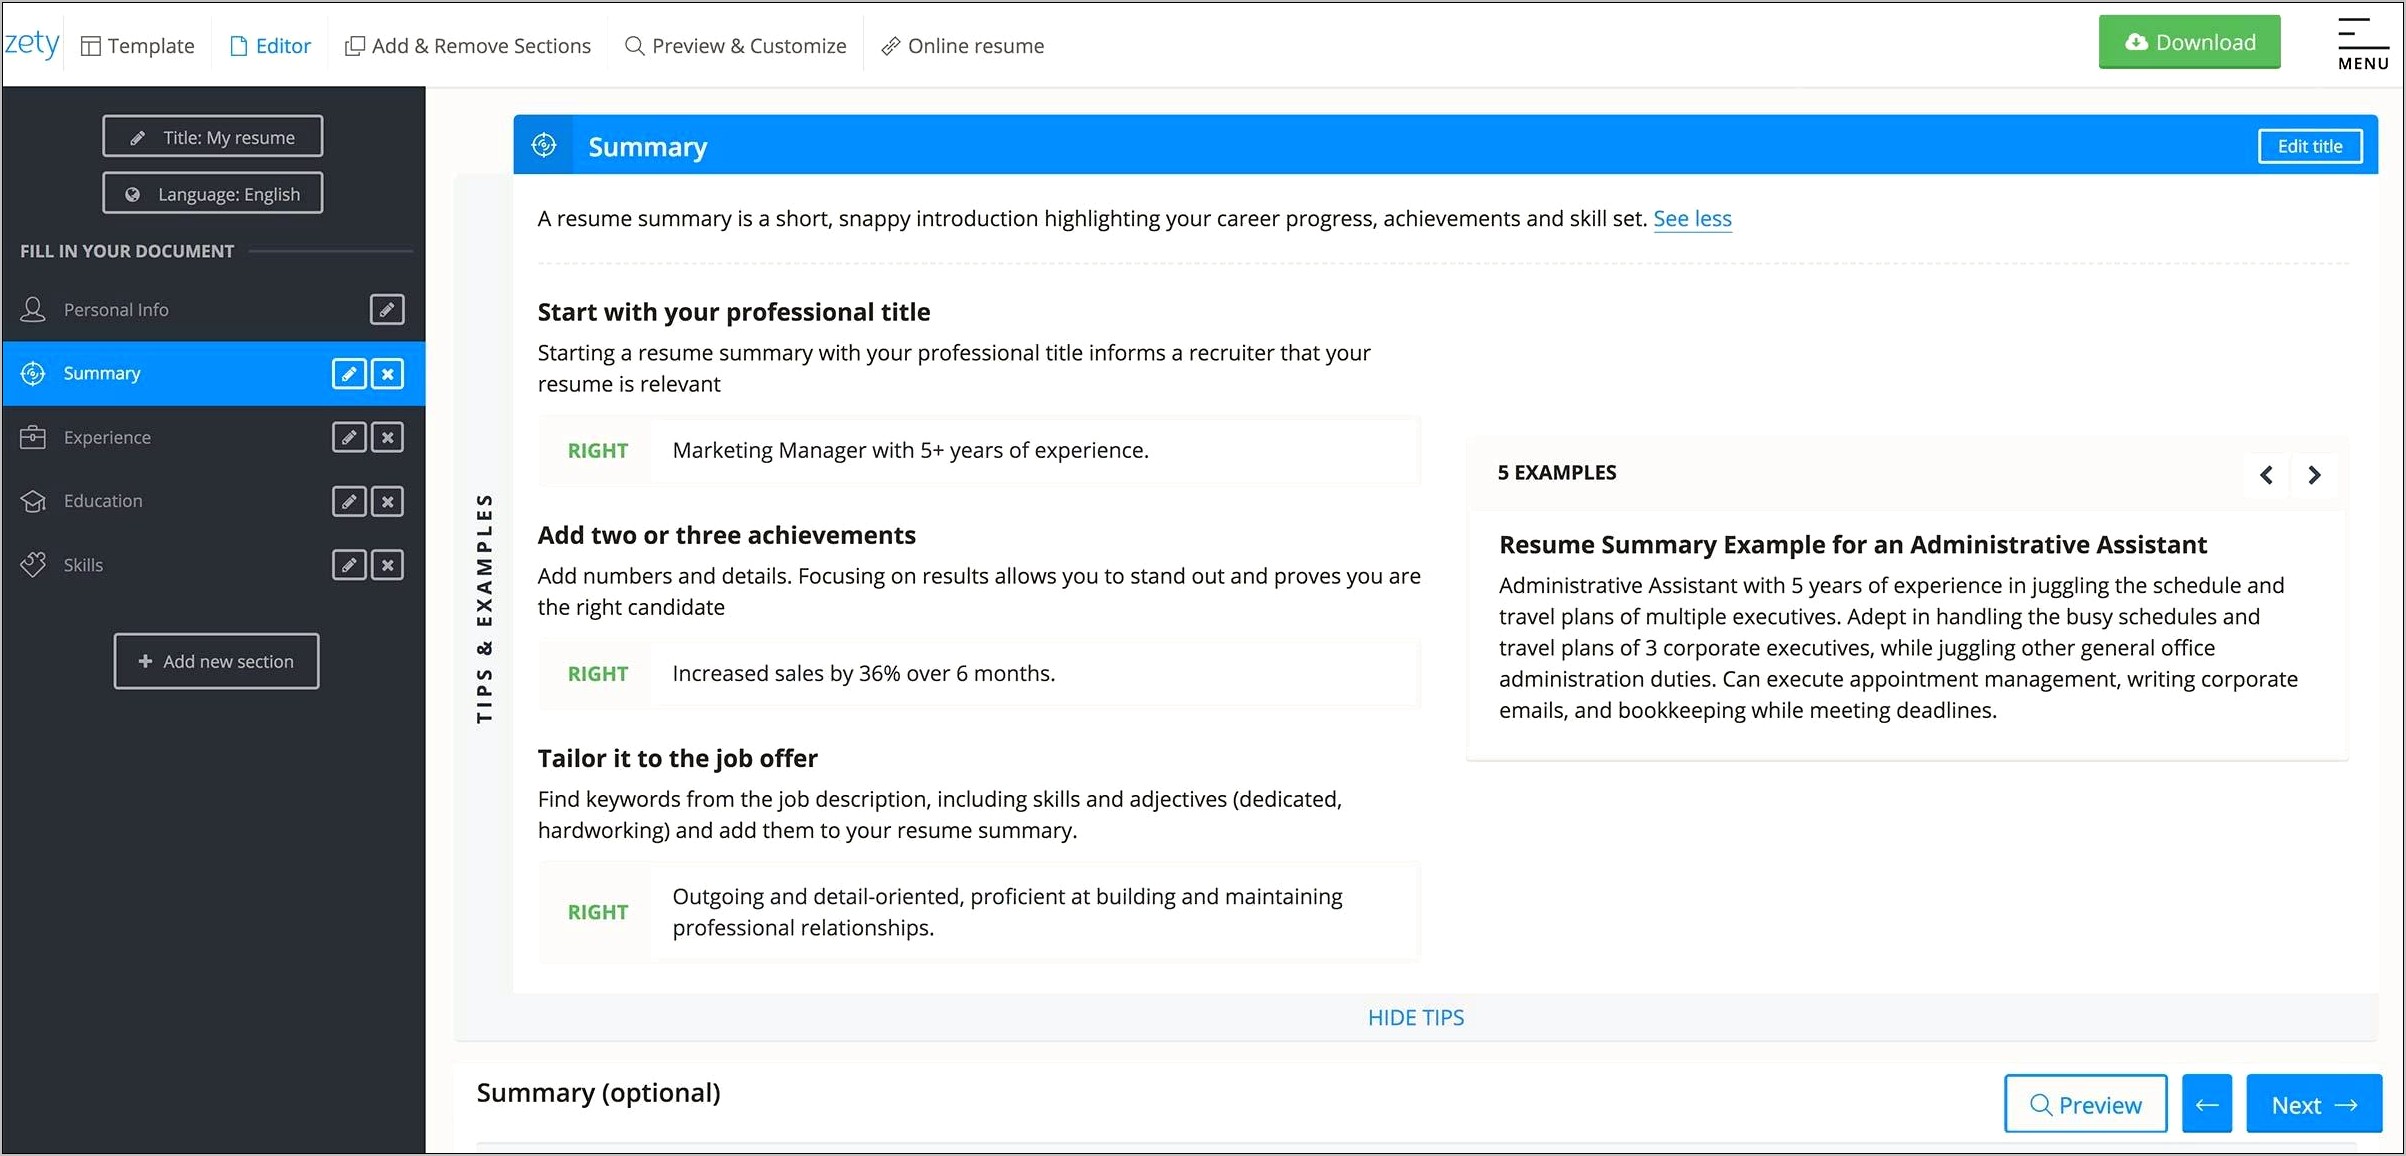The width and height of the screenshot is (2406, 1156).
Task: Click the Experience delete X icon
Action: pyautogui.click(x=390, y=436)
